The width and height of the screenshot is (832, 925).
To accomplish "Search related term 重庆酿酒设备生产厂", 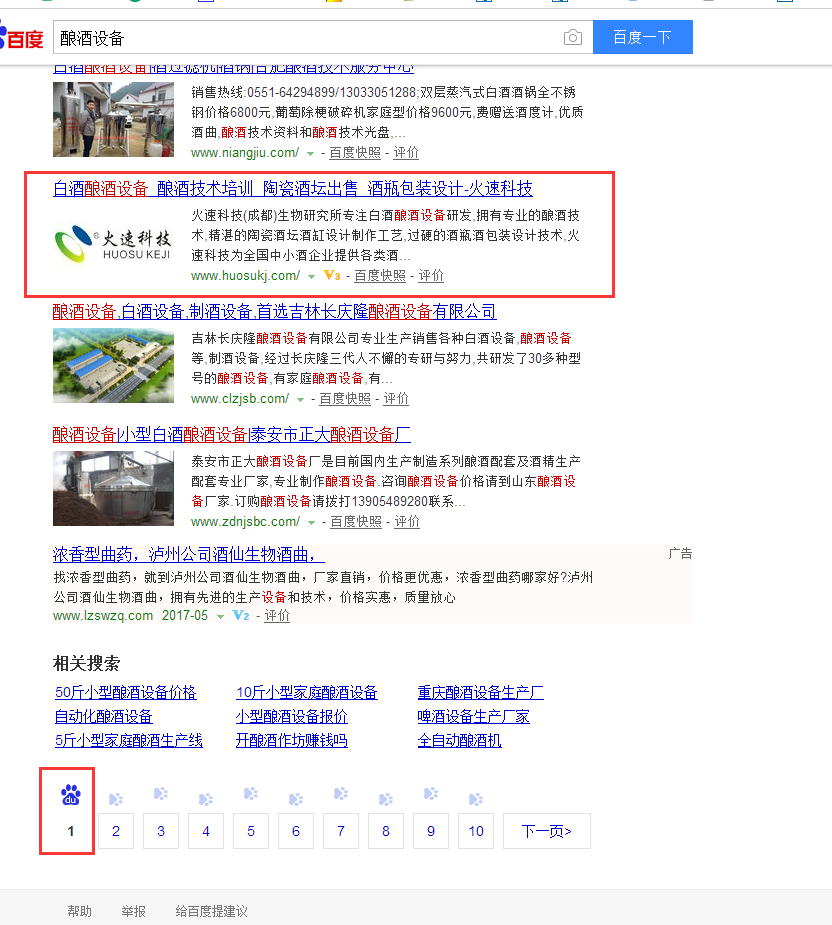I will [x=481, y=692].
